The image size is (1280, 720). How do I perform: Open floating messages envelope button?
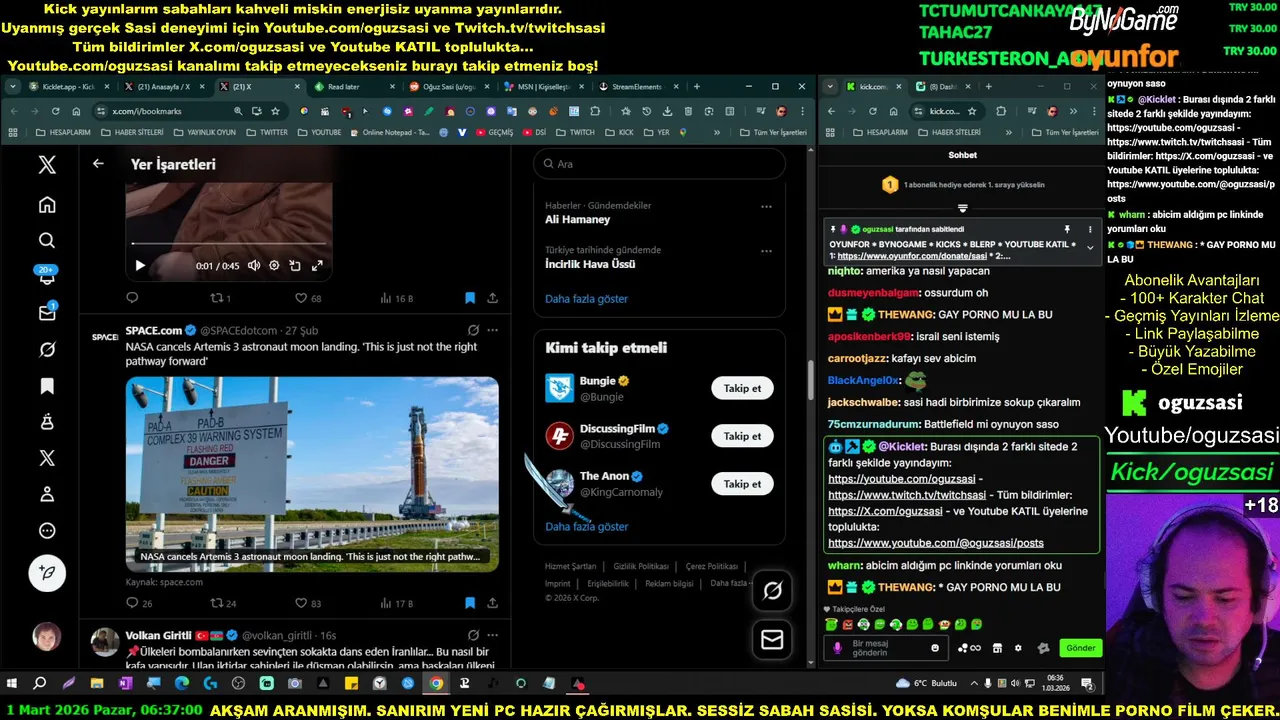(772, 639)
